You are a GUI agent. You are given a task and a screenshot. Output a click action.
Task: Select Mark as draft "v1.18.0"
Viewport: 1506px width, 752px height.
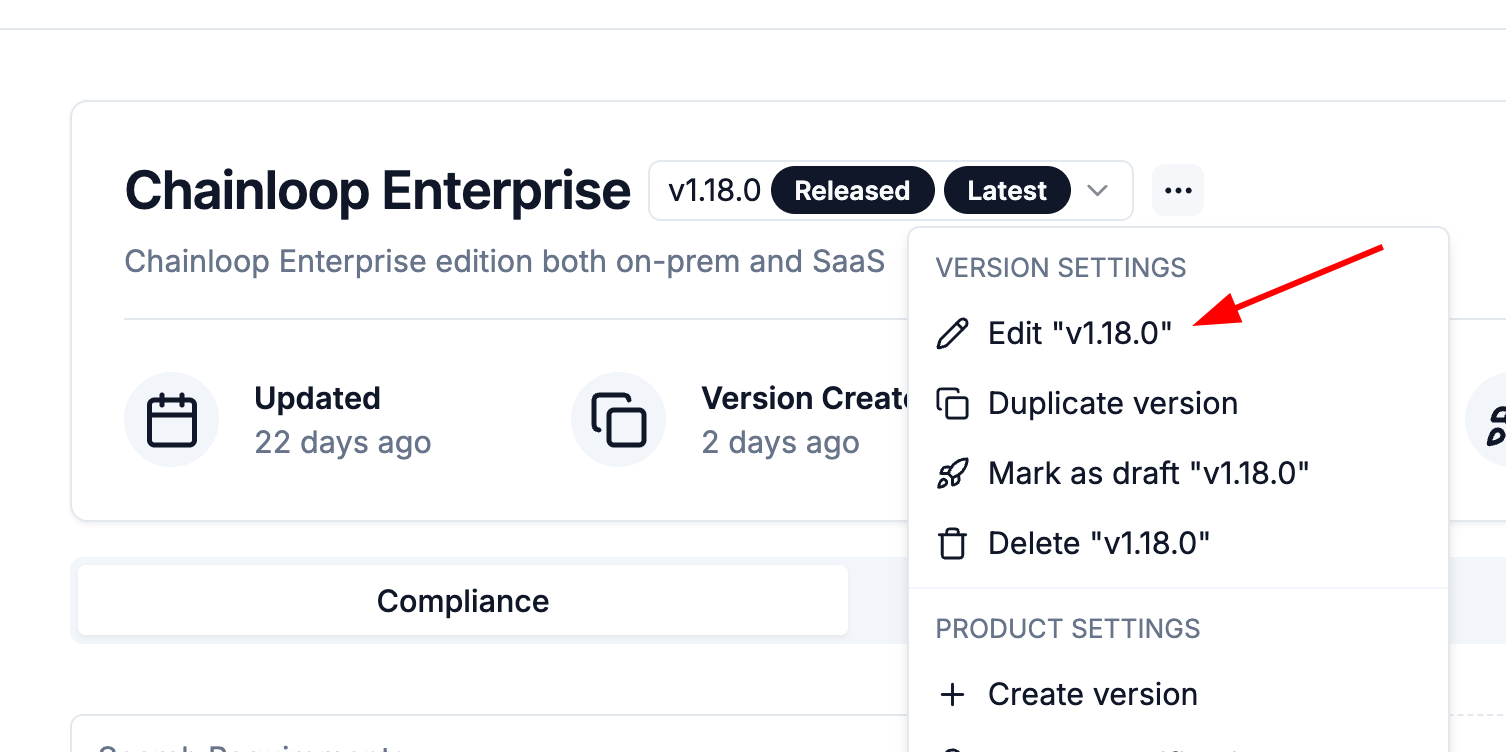click(1148, 473)
